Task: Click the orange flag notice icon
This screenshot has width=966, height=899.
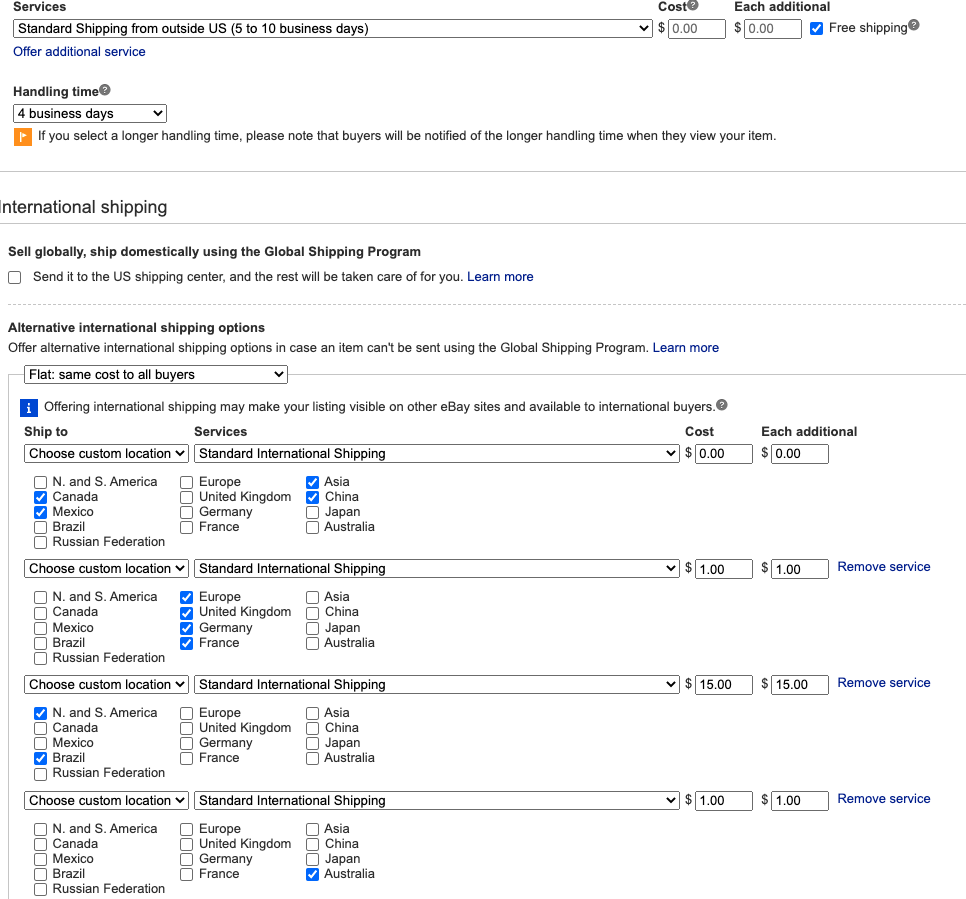Action: pyautogui.click(x=22, y=137)
